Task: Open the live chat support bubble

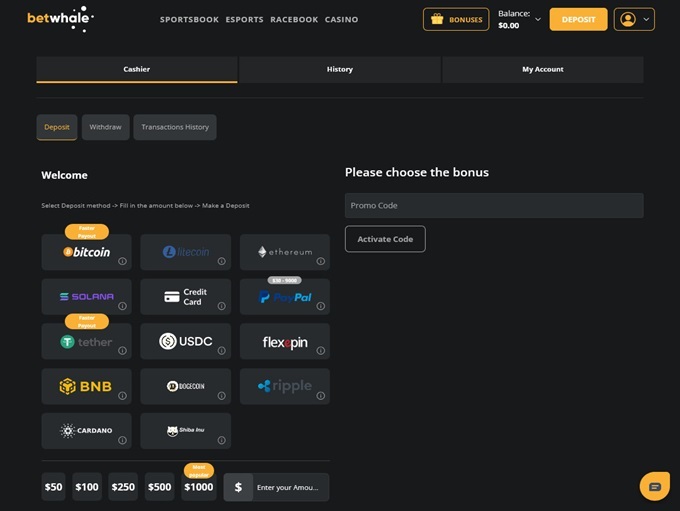Action: [x=654, y=486]
